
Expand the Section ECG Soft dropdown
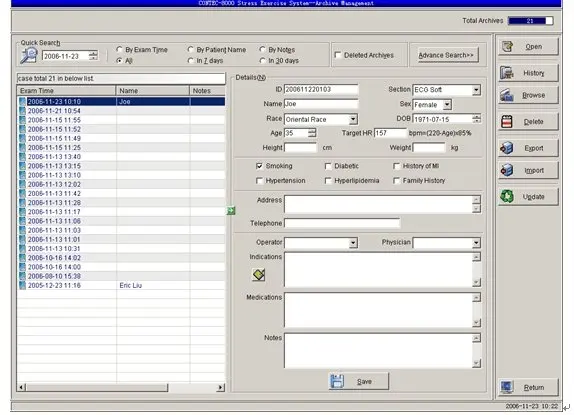click(x=476, y=90)
